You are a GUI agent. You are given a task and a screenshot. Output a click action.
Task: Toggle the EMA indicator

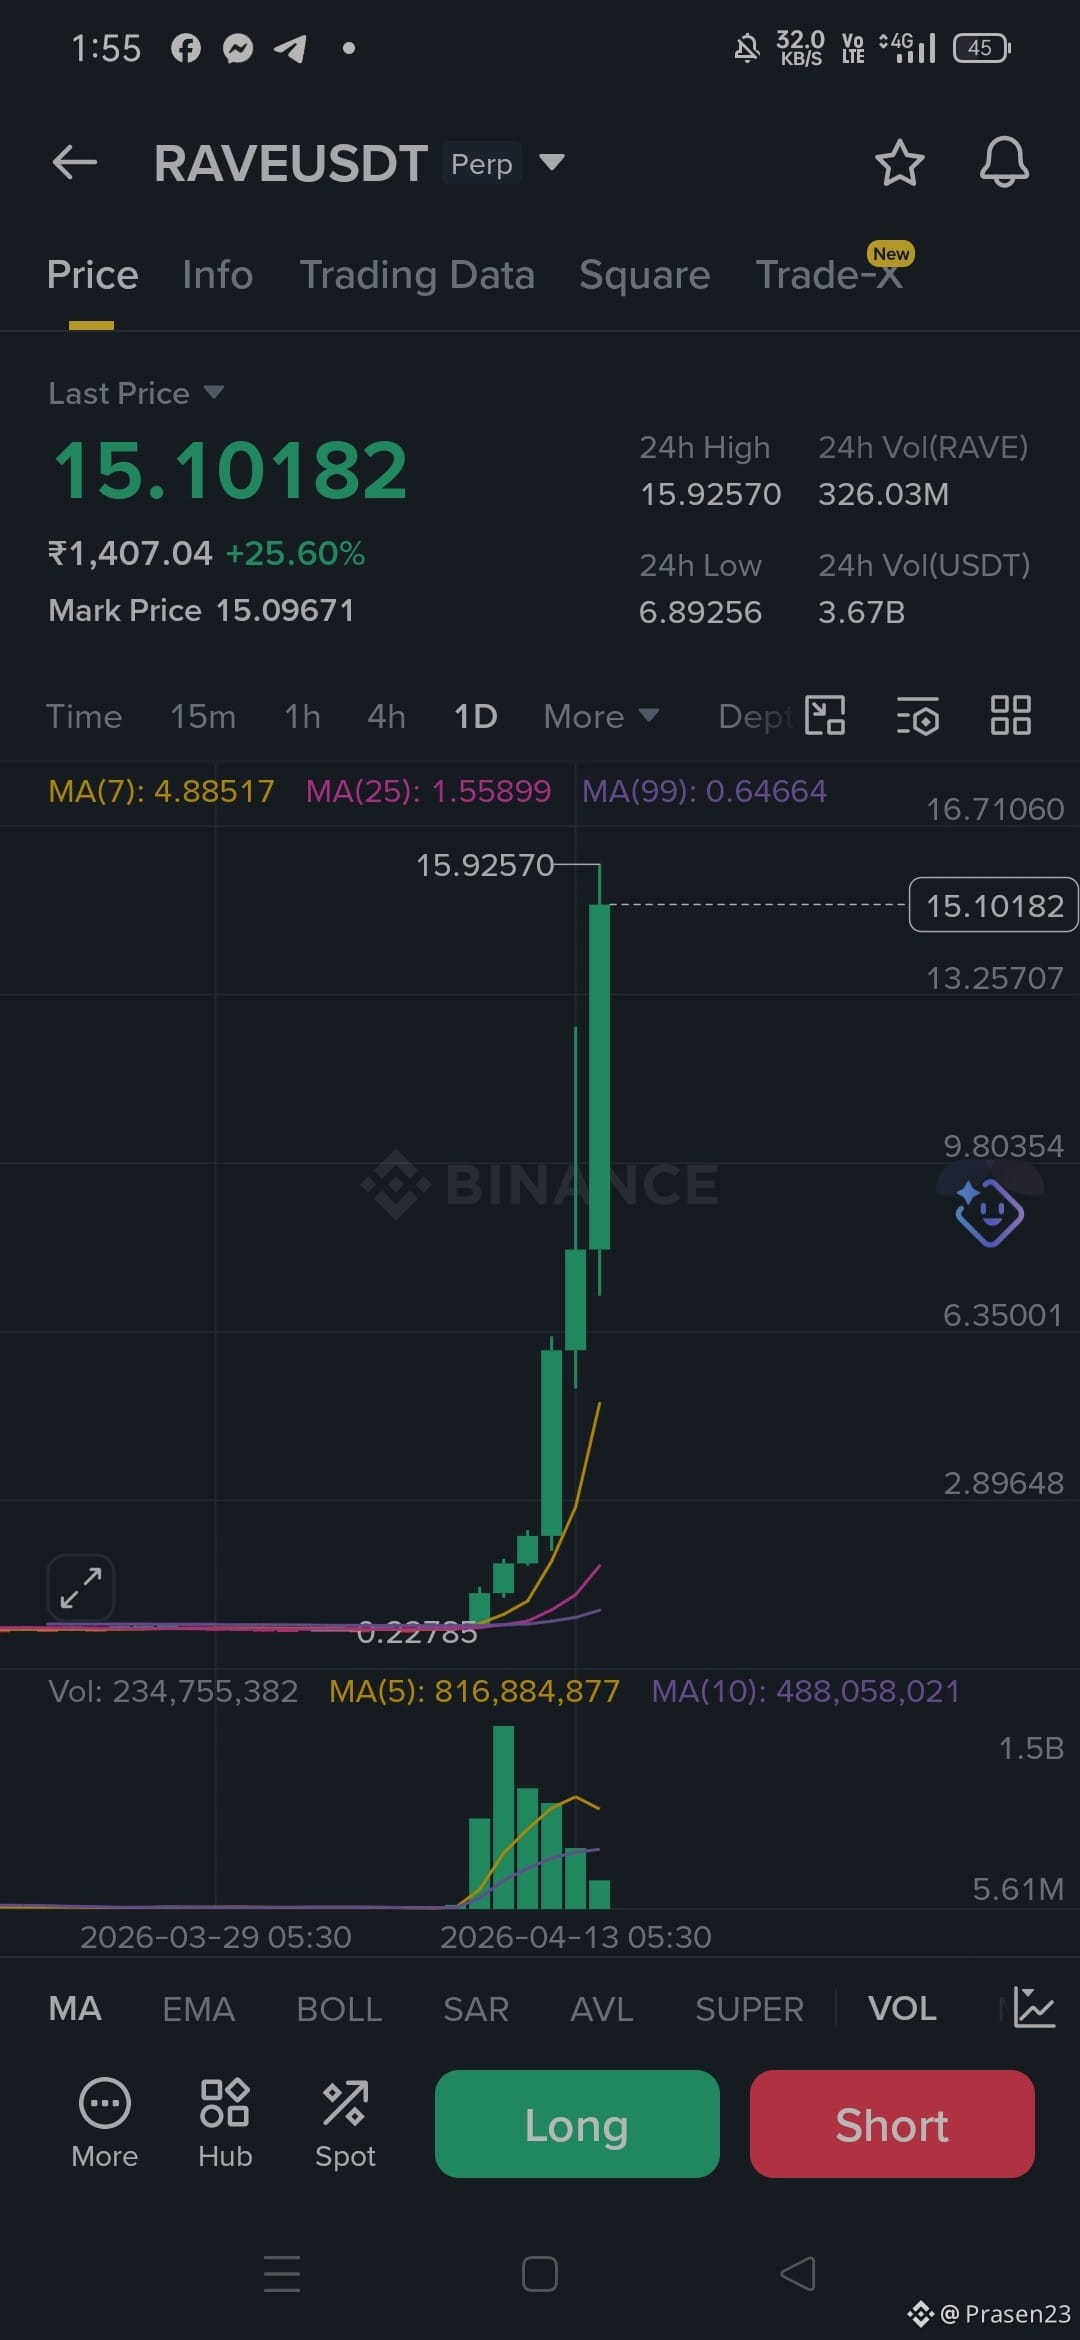click(199, 2008)
